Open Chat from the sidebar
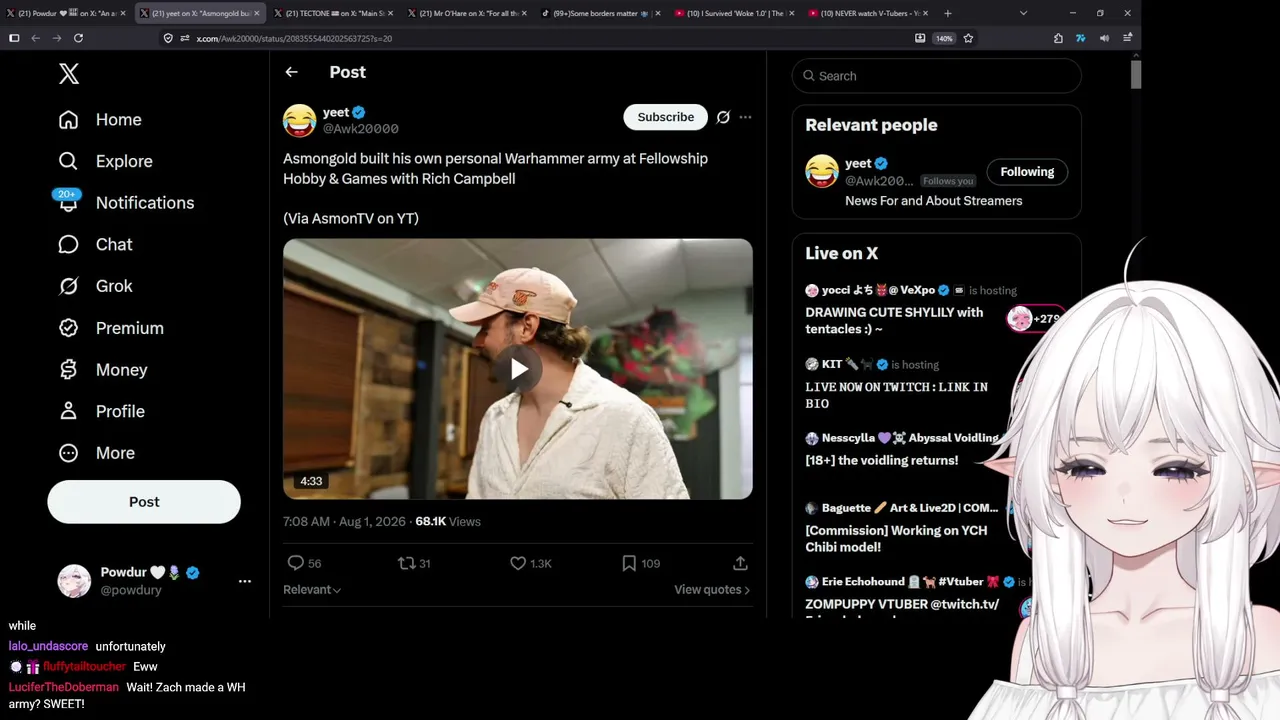This screenshot has height=720, width=1280. click(95, 245)
